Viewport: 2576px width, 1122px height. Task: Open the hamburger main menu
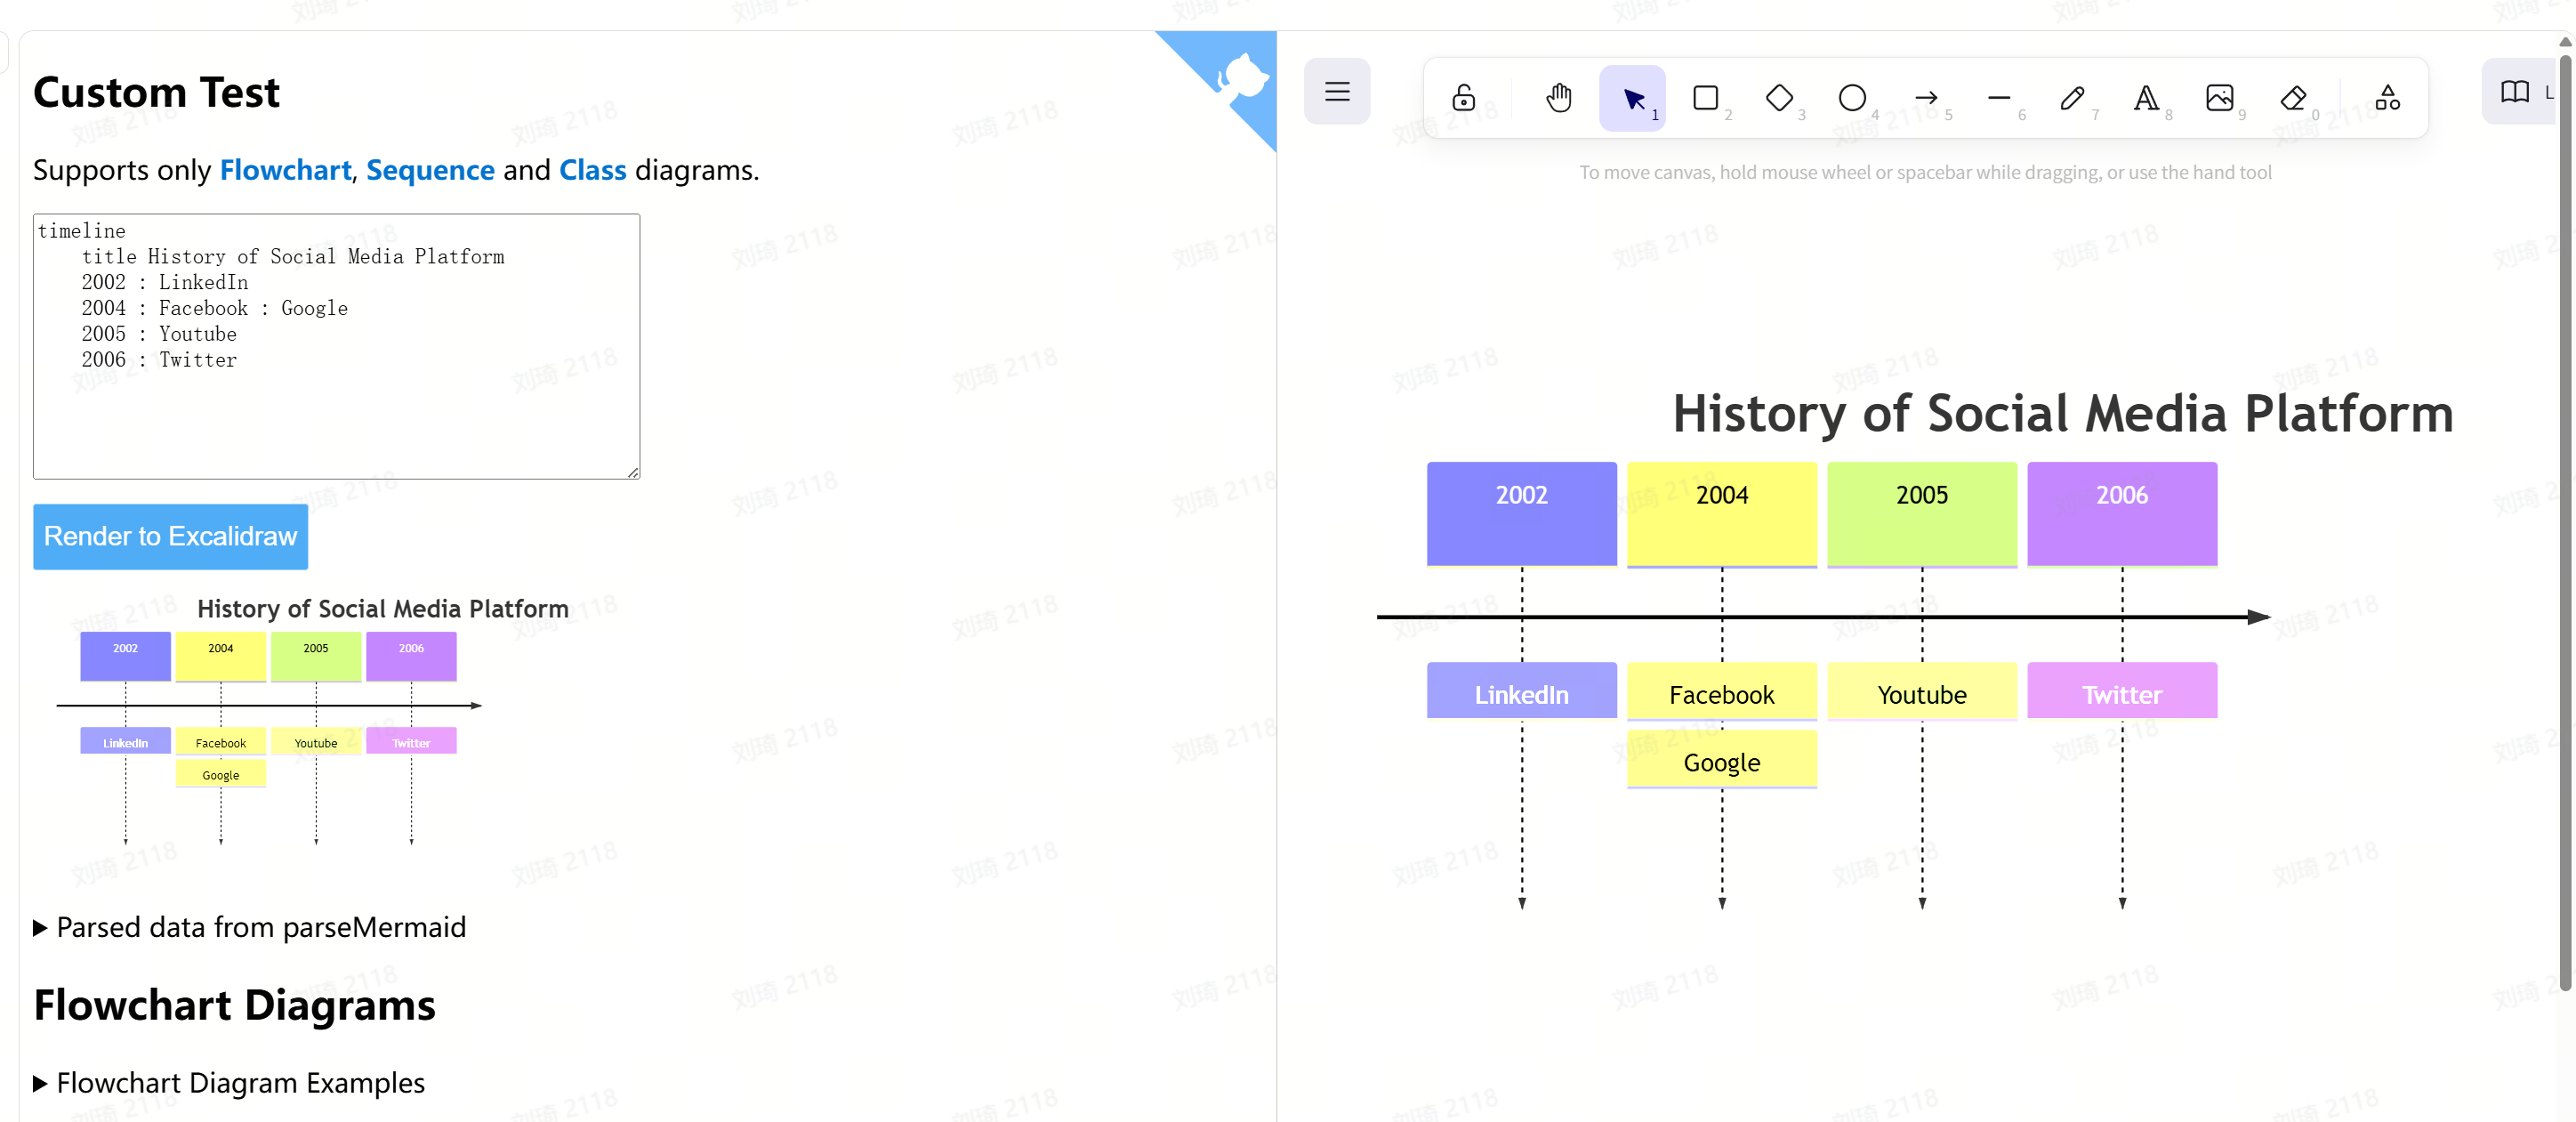point(1337,92)
